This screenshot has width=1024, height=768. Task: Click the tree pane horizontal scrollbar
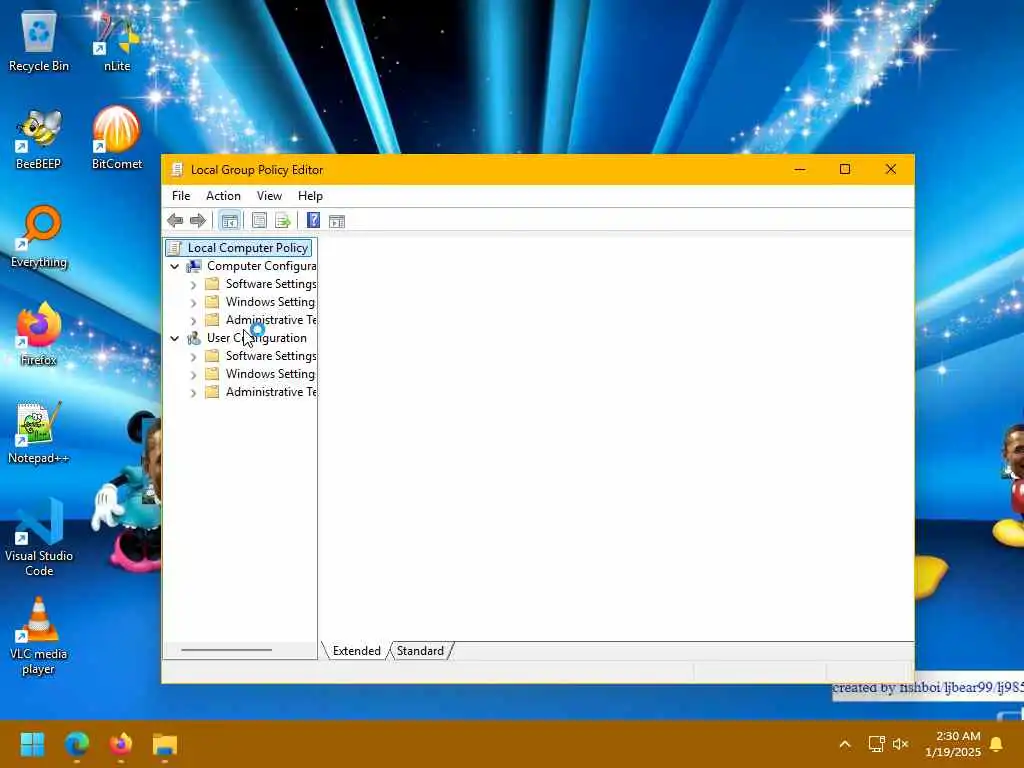(x=226, y=650)
